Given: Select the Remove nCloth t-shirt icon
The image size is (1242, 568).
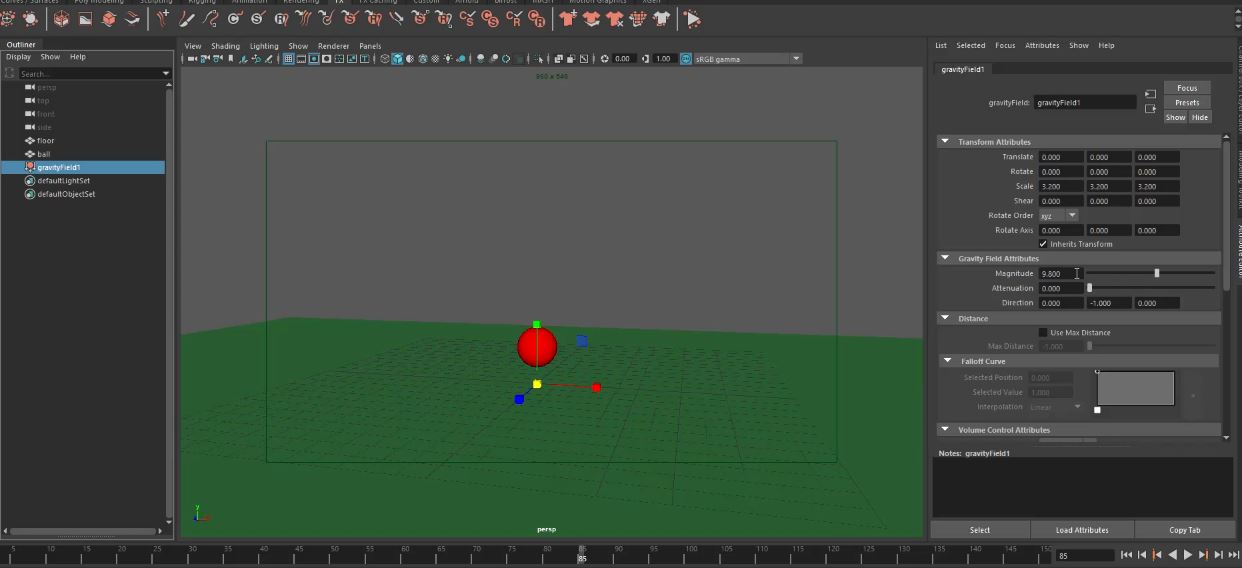Looking at the screenshot, I should [614, 18].
